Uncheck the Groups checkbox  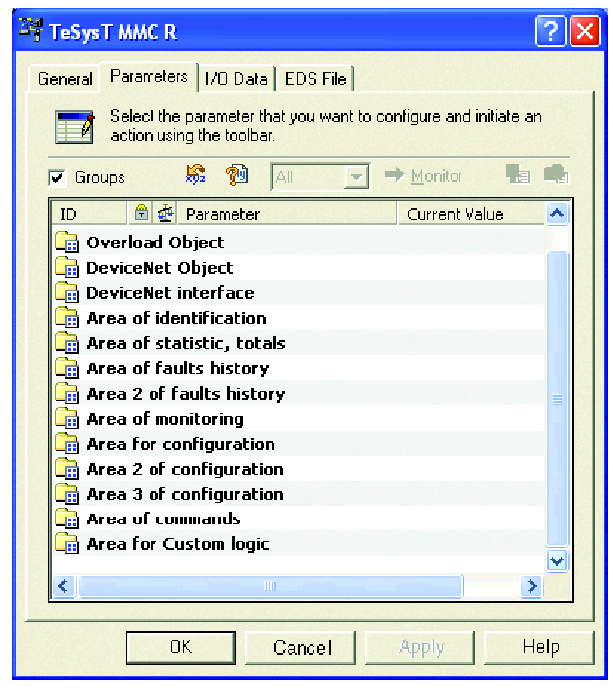coord(57,178)
